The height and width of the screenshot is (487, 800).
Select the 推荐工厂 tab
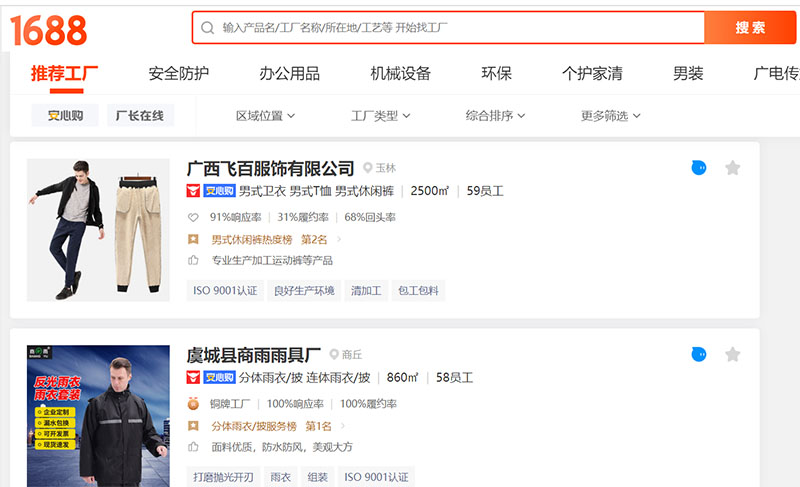point(64,73)
